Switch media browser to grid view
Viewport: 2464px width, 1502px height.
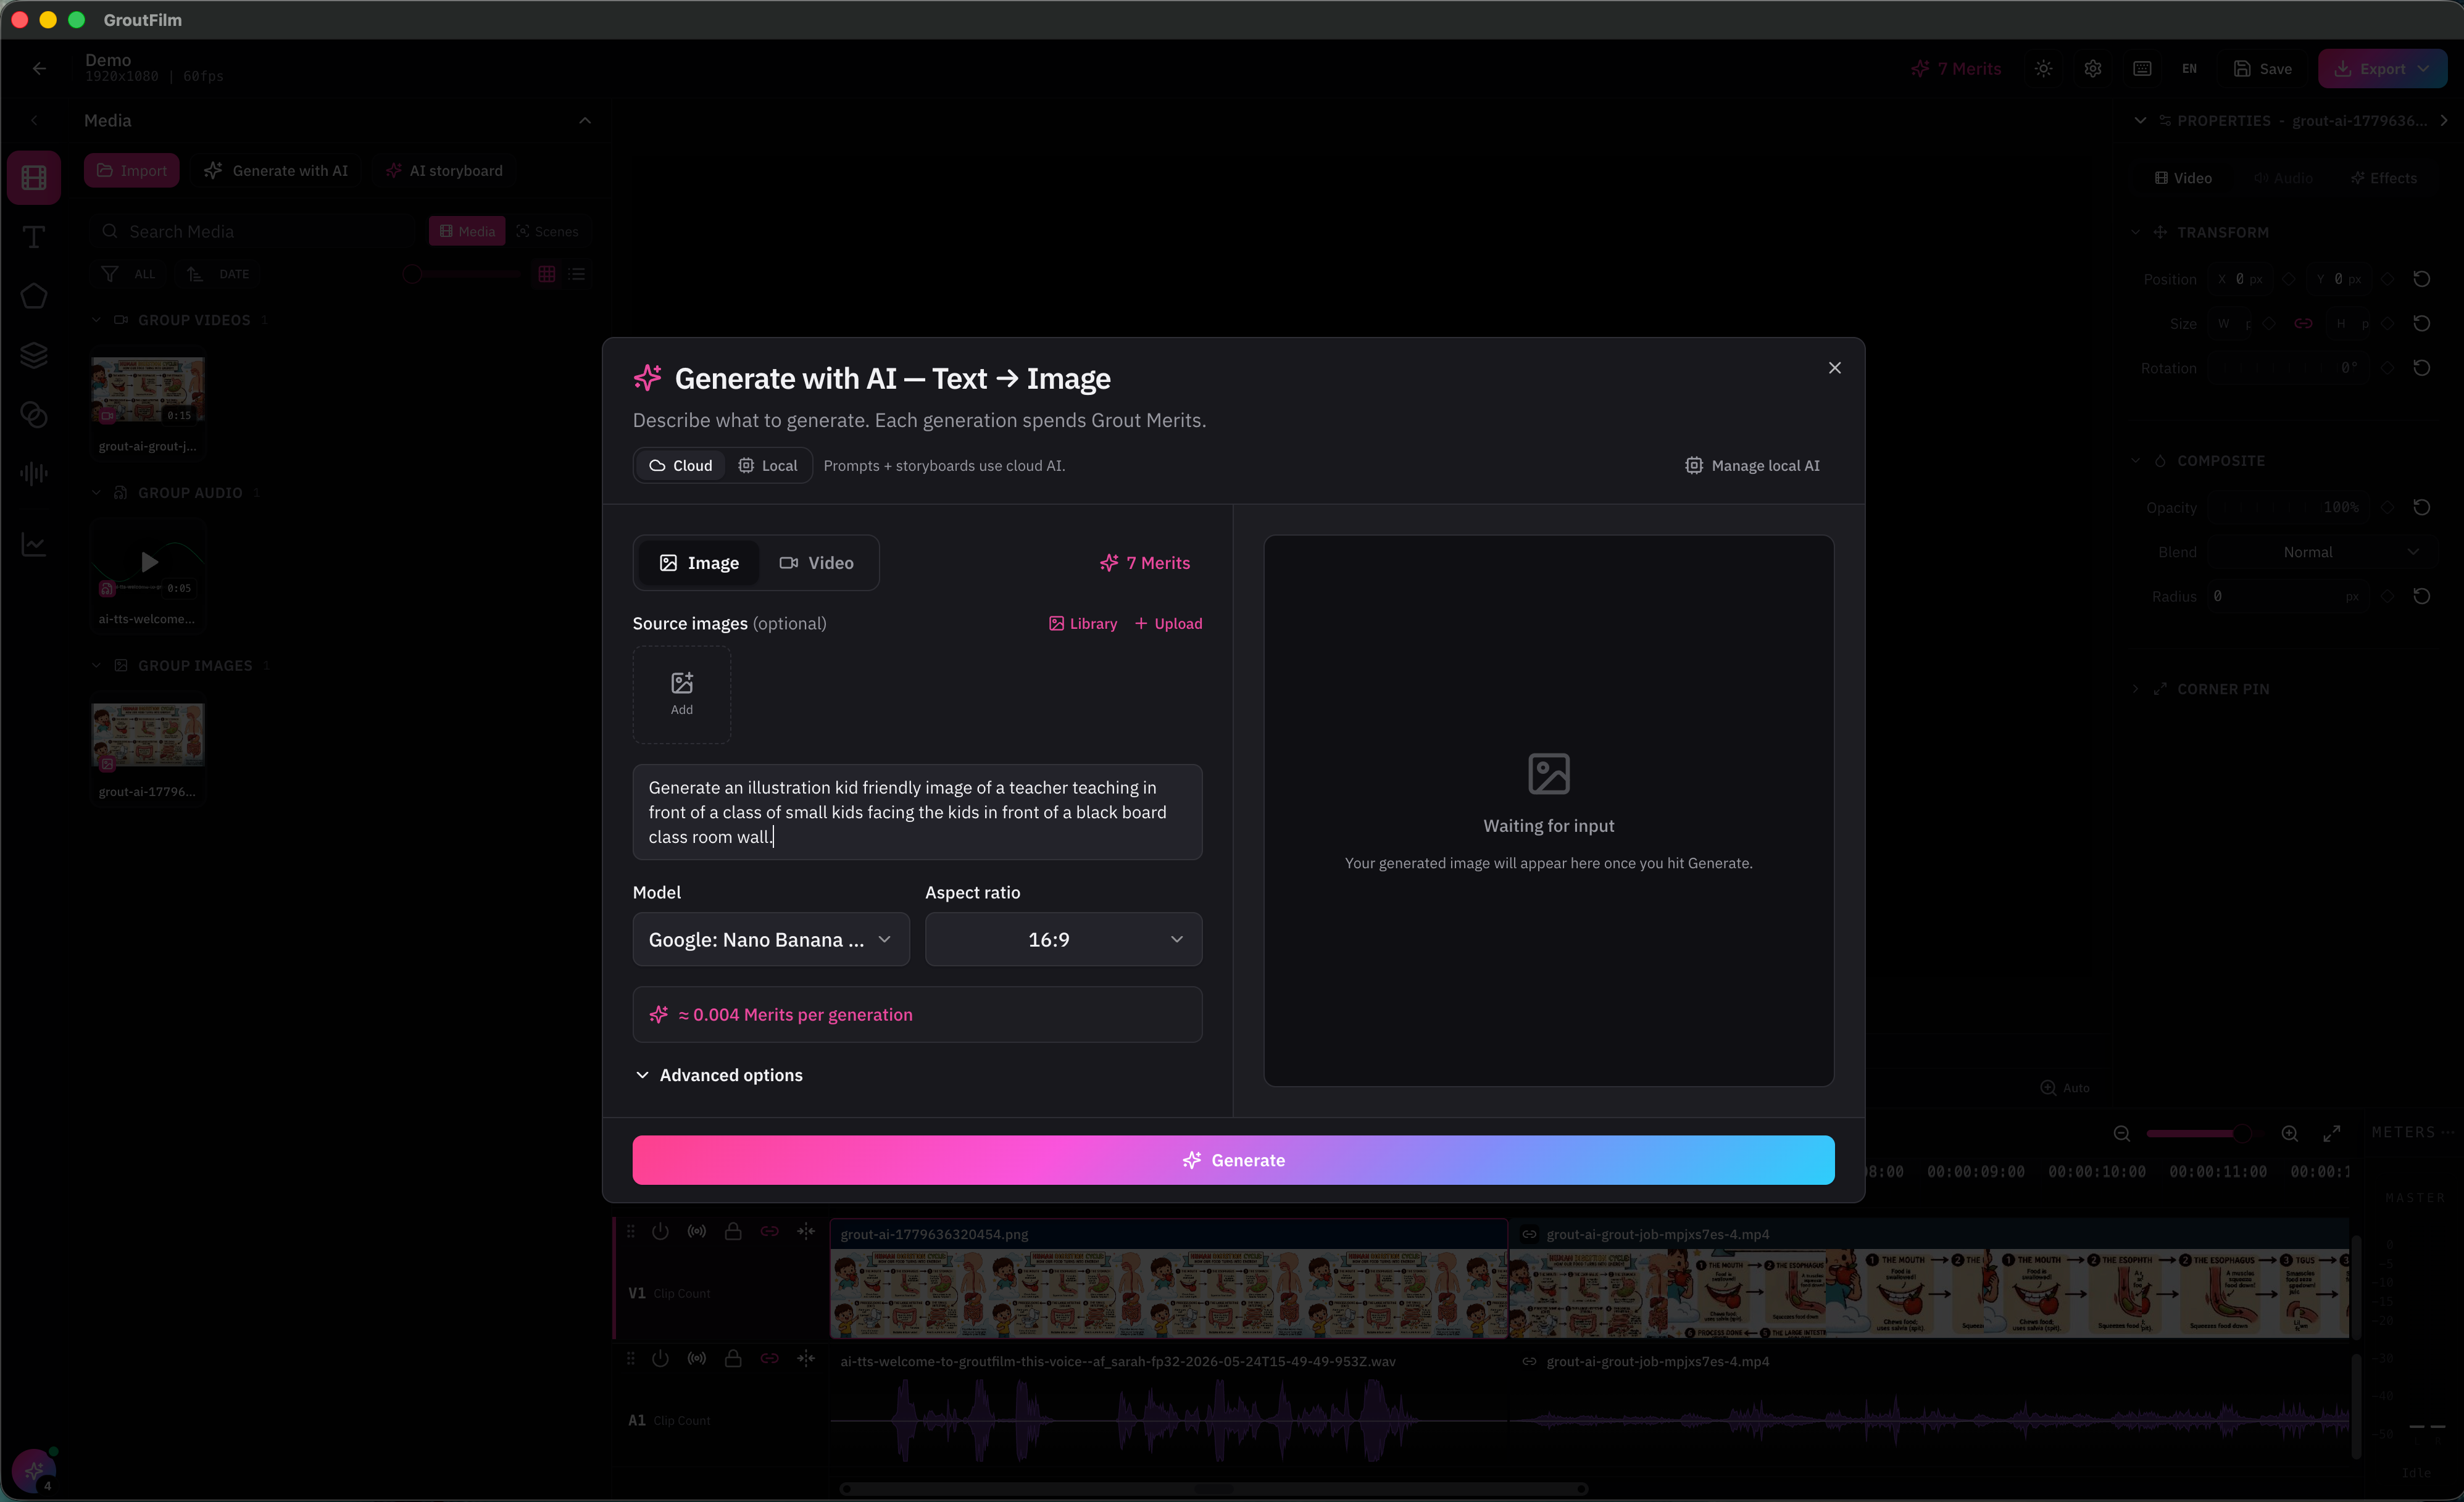tap(546, 274)
